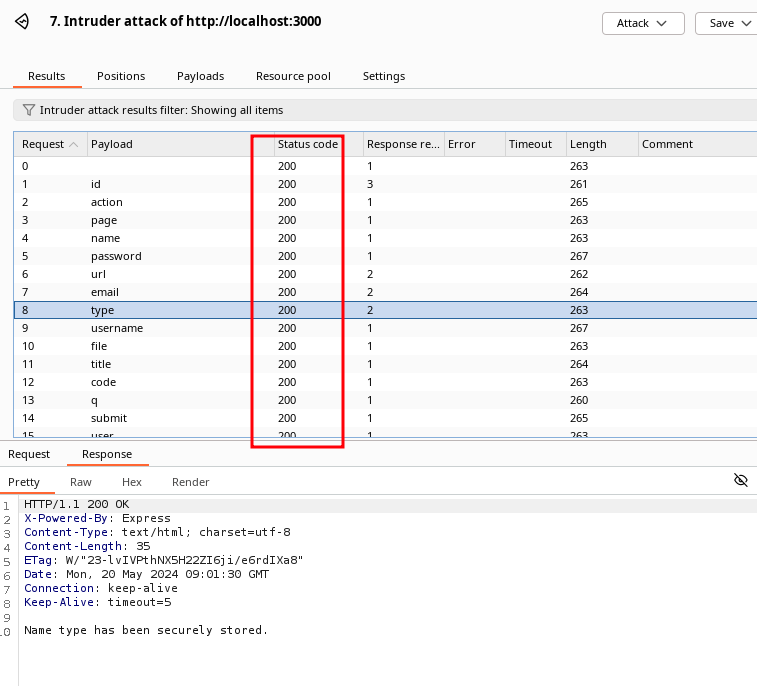Select the Raw response view
This screenshot has height=686, width=757.
[x=81, y=482]
